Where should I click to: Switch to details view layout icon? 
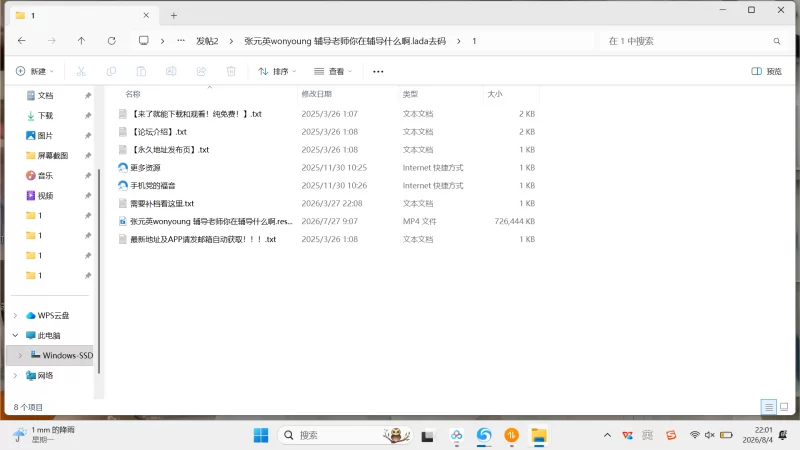768,407
